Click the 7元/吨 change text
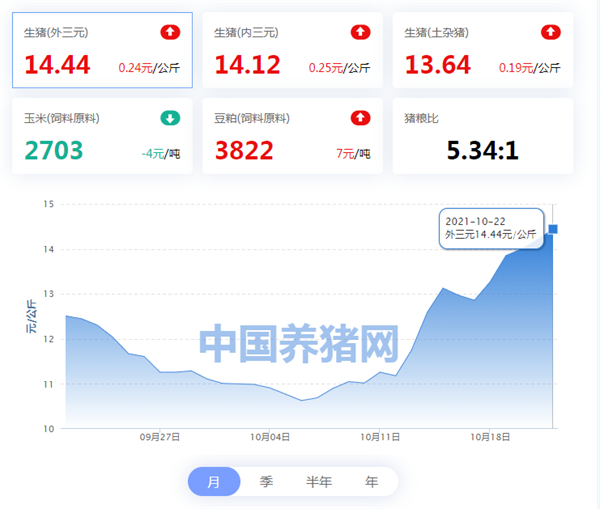The image size is (600, 509). pos(353,154)
